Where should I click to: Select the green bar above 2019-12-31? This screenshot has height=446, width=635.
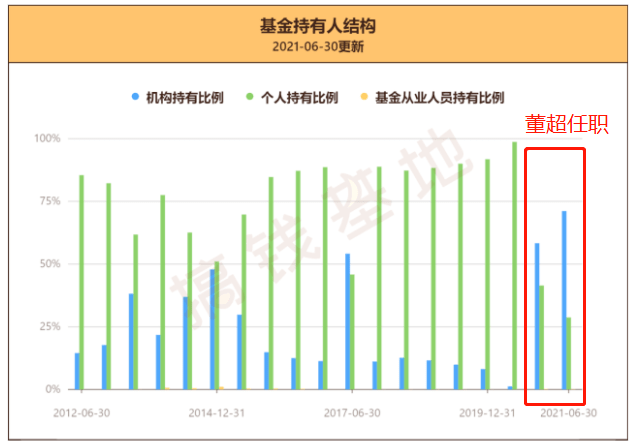tap(488, 274)
